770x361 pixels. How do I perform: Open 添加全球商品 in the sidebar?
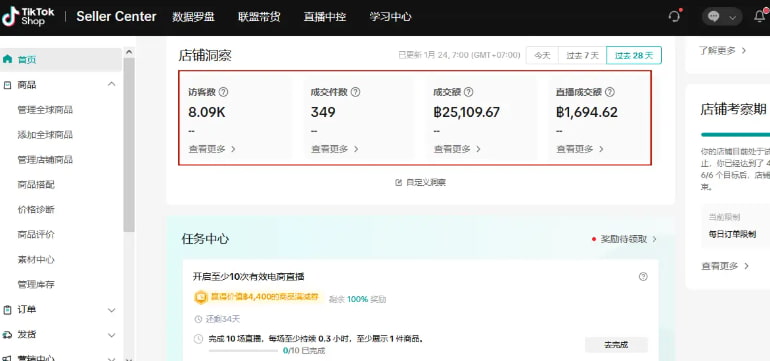tap(45, 135)
